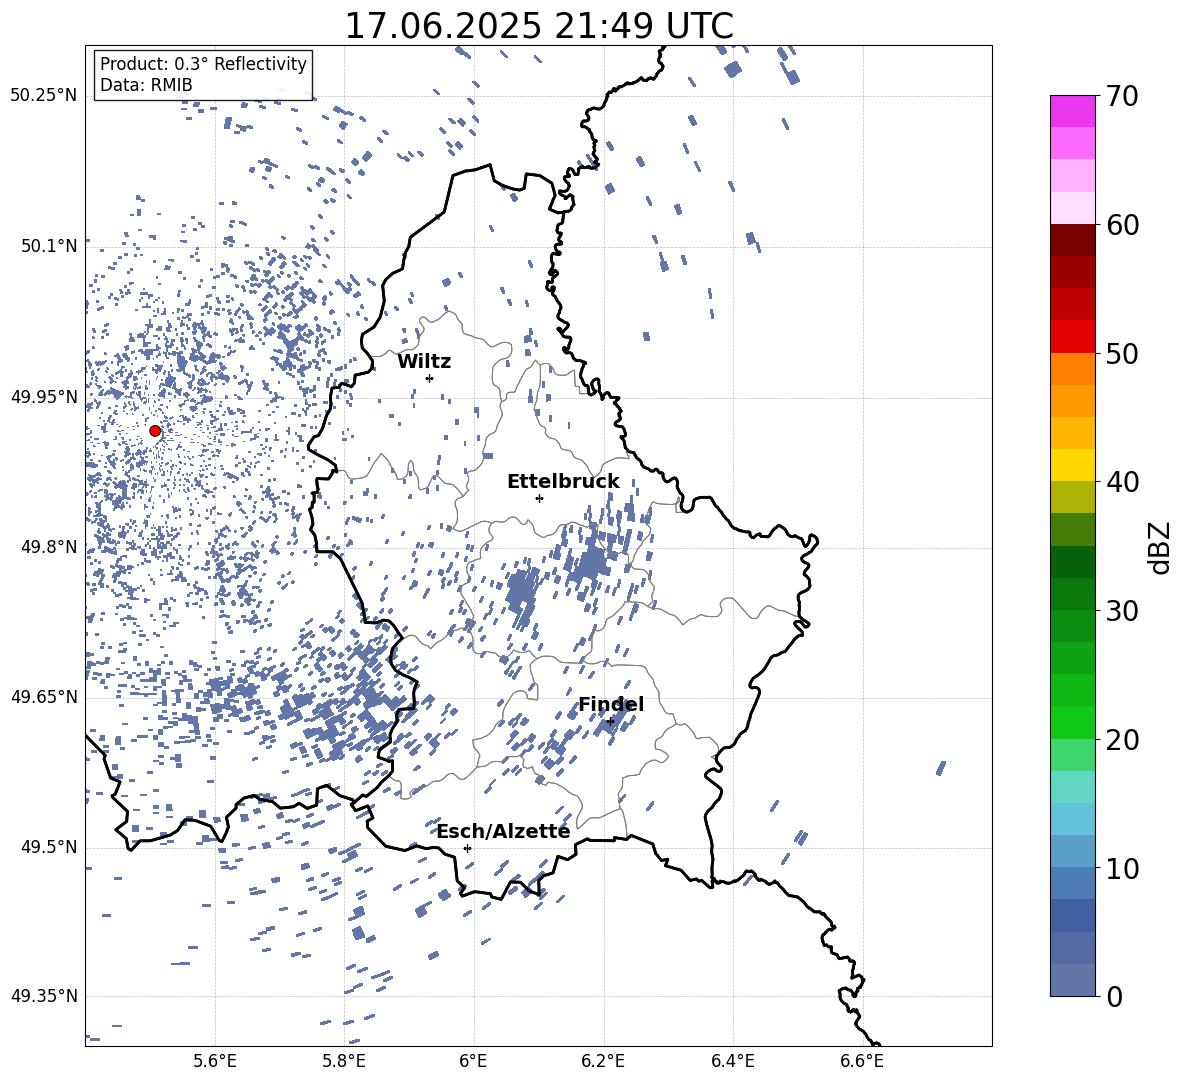This screenshot has height=1081, width=1184.
Task: Click the Wiltz station cross marker
Action: pyautogui.click(x=430, y=378)
